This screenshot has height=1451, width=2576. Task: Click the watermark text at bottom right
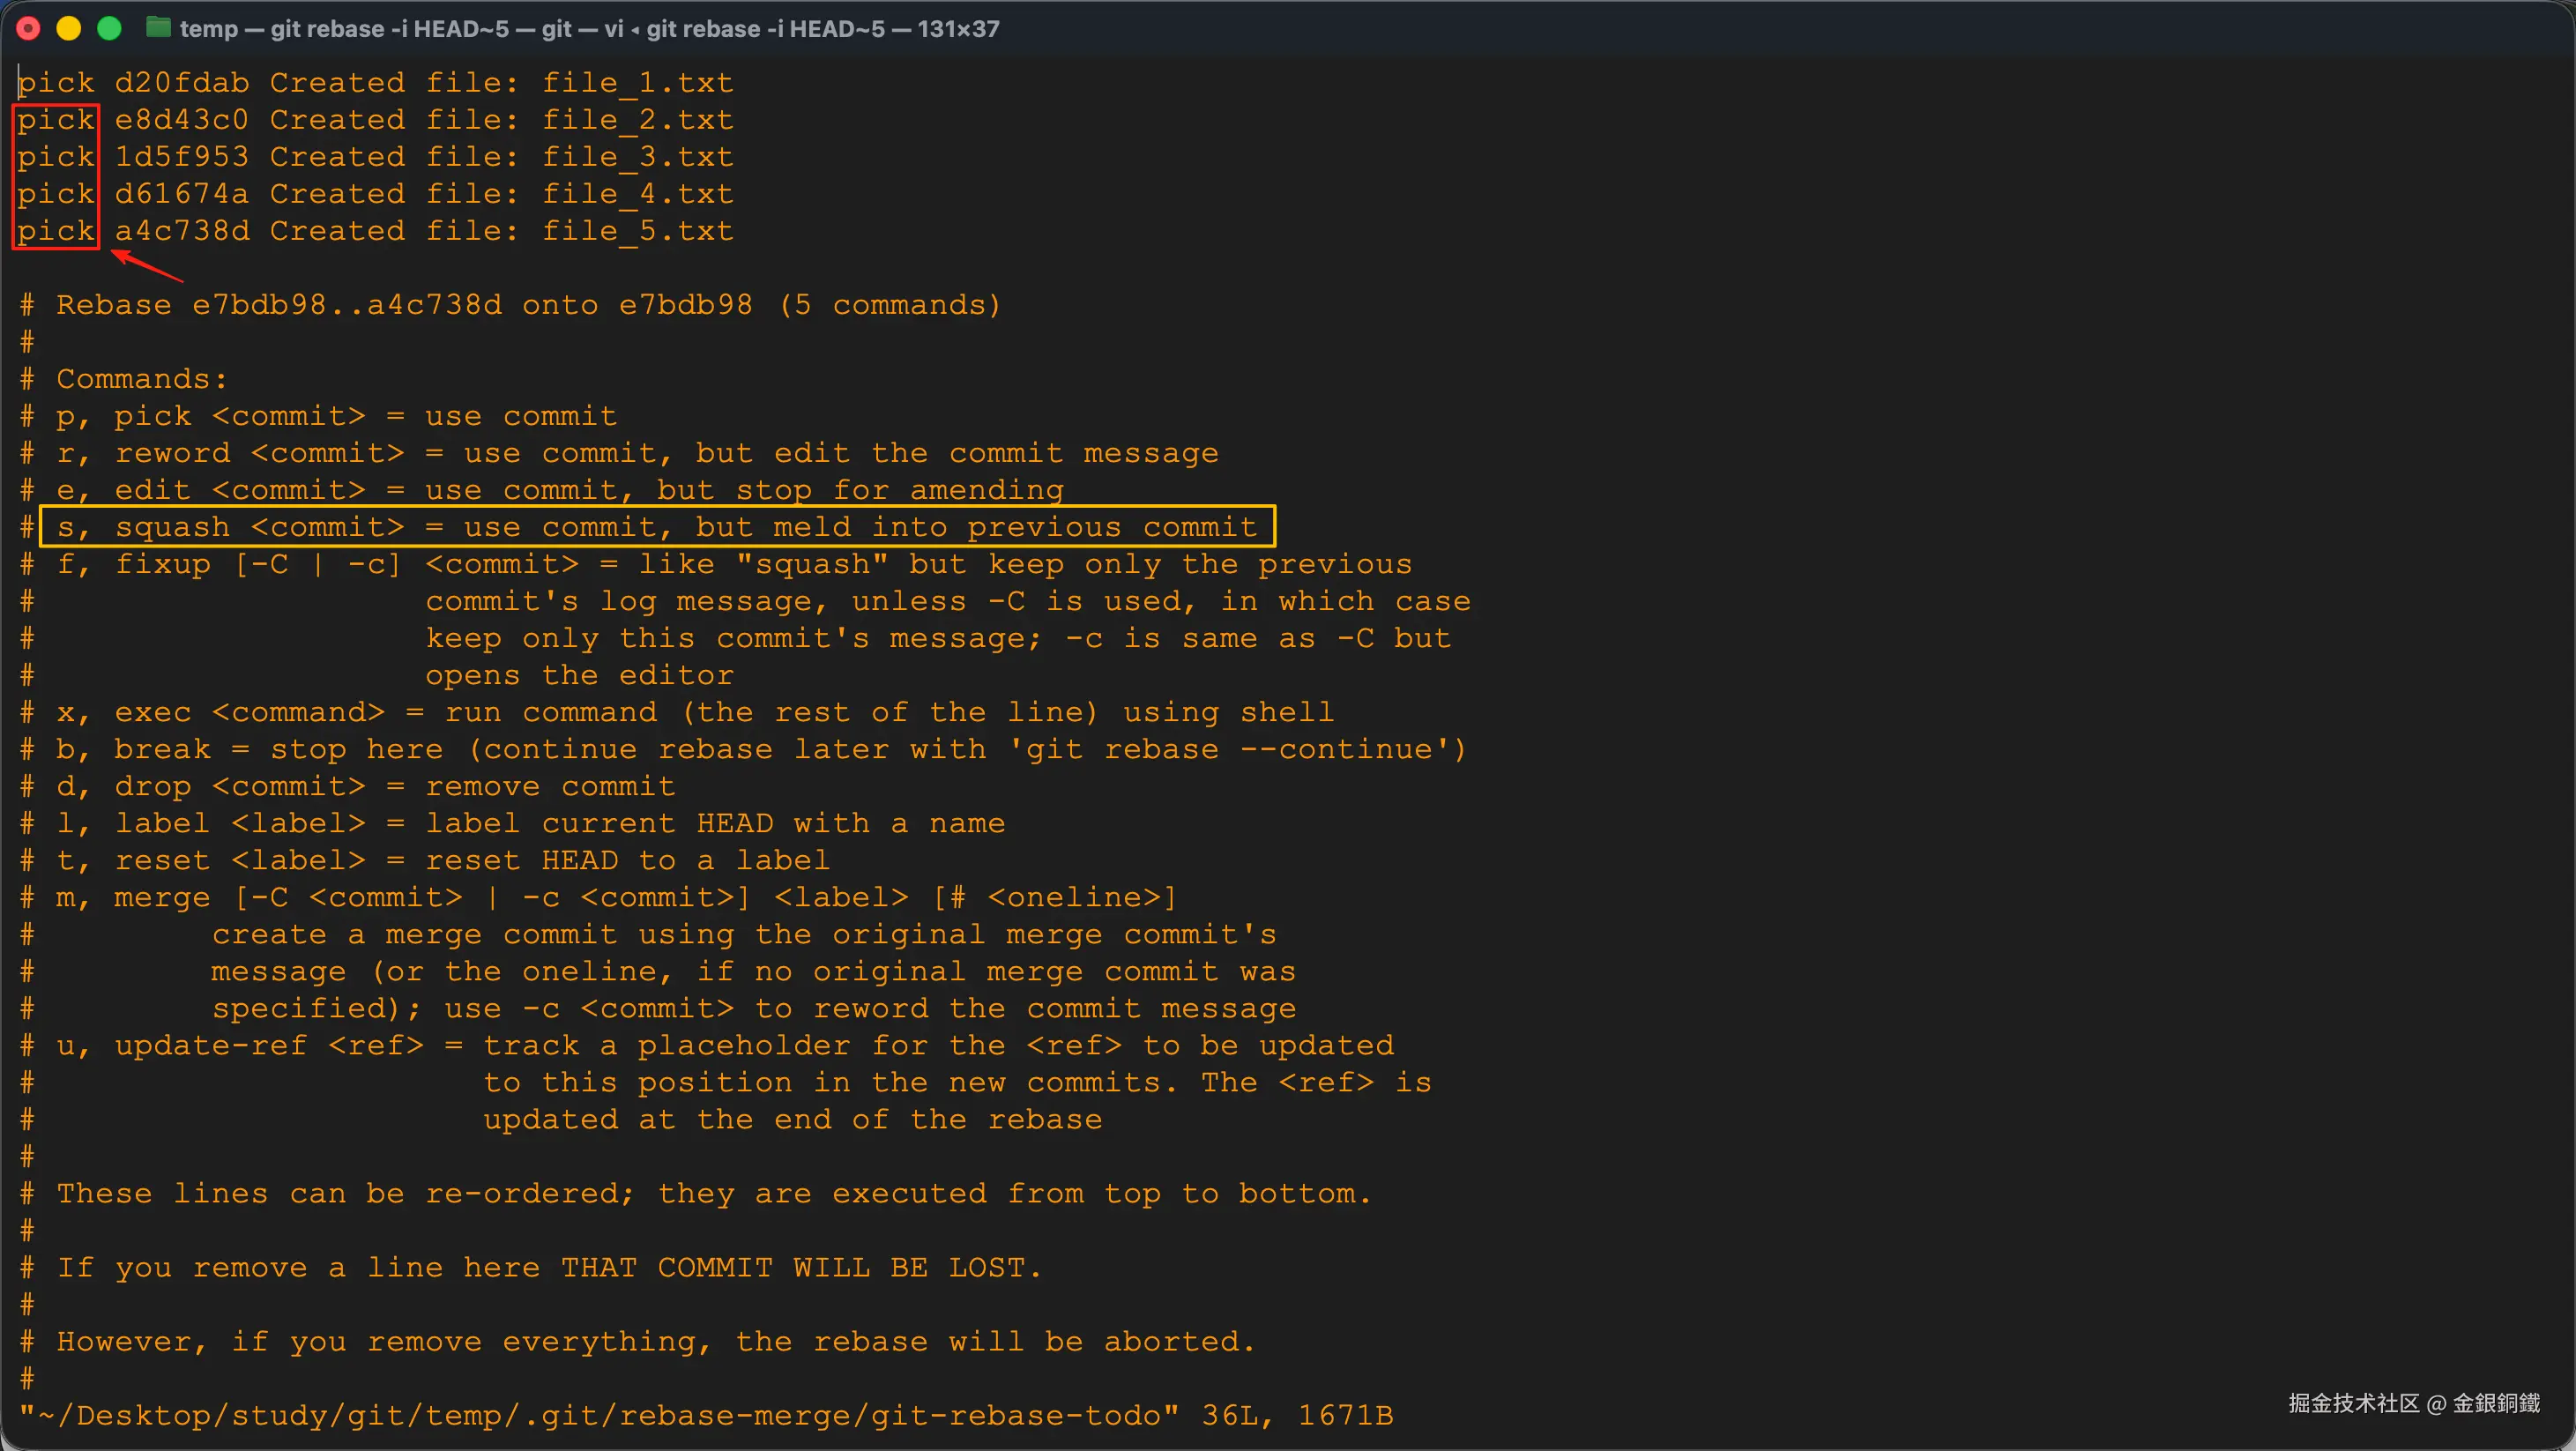2414,1403
